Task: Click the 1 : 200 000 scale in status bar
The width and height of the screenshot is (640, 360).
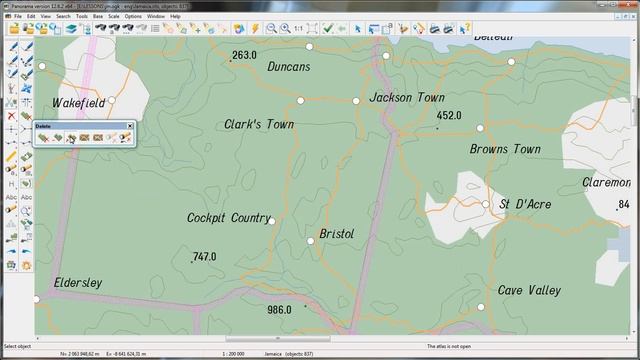Action: (233, 354)
